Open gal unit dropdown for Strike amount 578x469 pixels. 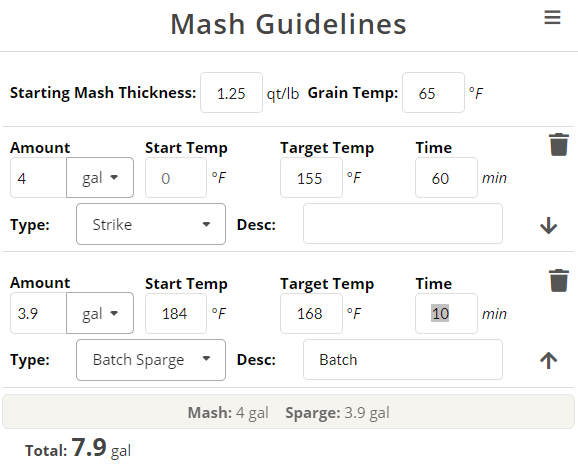click(100, 178)
